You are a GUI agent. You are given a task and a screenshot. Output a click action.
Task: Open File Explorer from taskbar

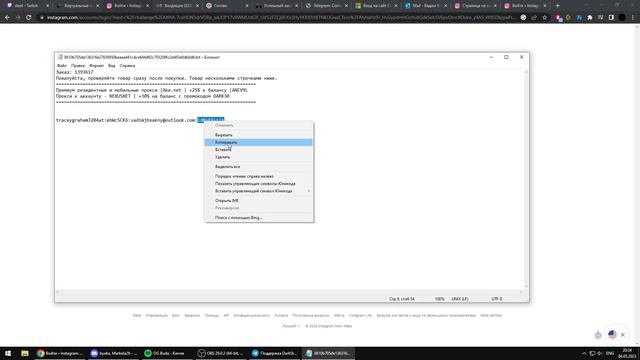pos(25,353)
